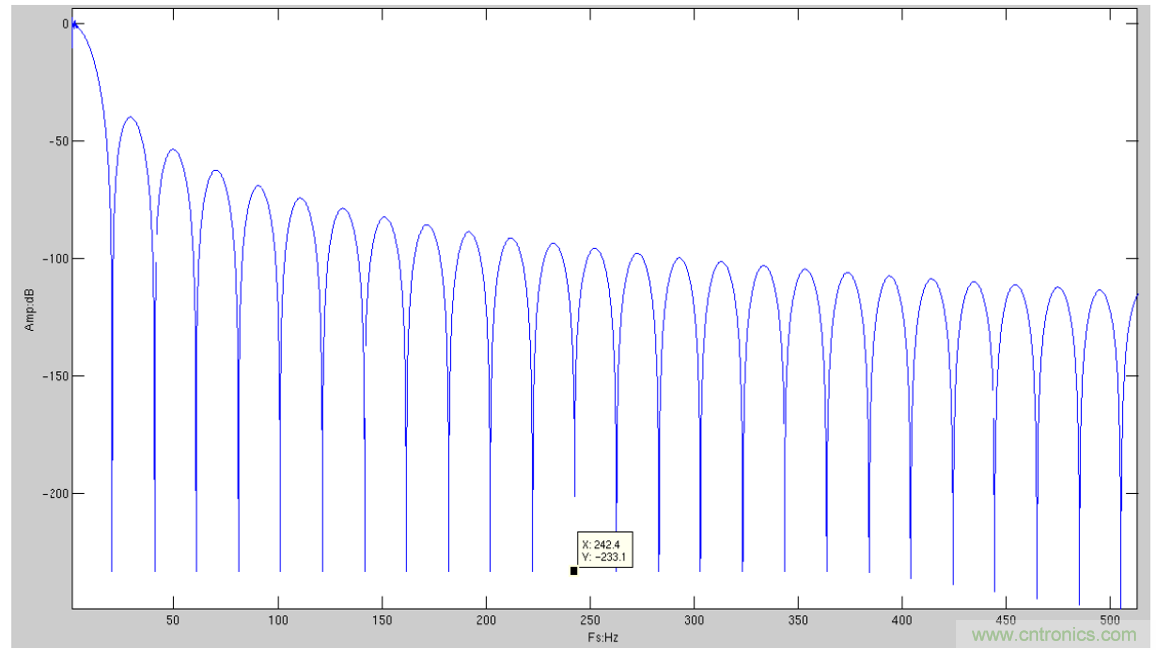Click the 300 tick label on x-axis
Viewport: 1156px width, 650px height.
[694, 621]
